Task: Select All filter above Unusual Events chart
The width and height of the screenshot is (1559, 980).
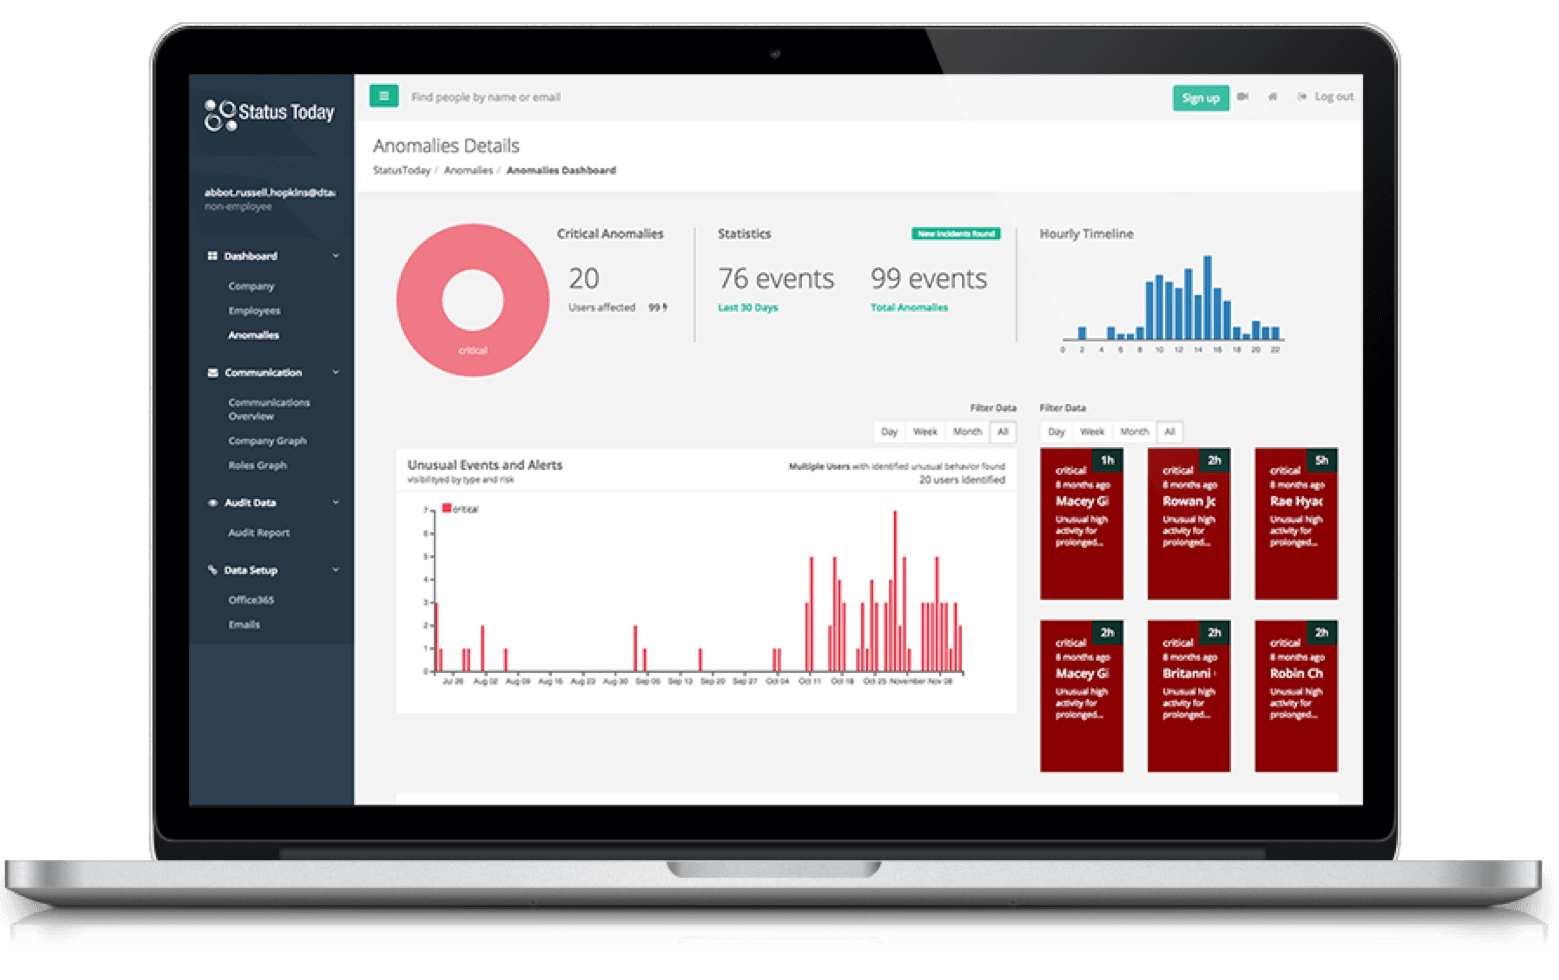Action: click(1003, 432)
